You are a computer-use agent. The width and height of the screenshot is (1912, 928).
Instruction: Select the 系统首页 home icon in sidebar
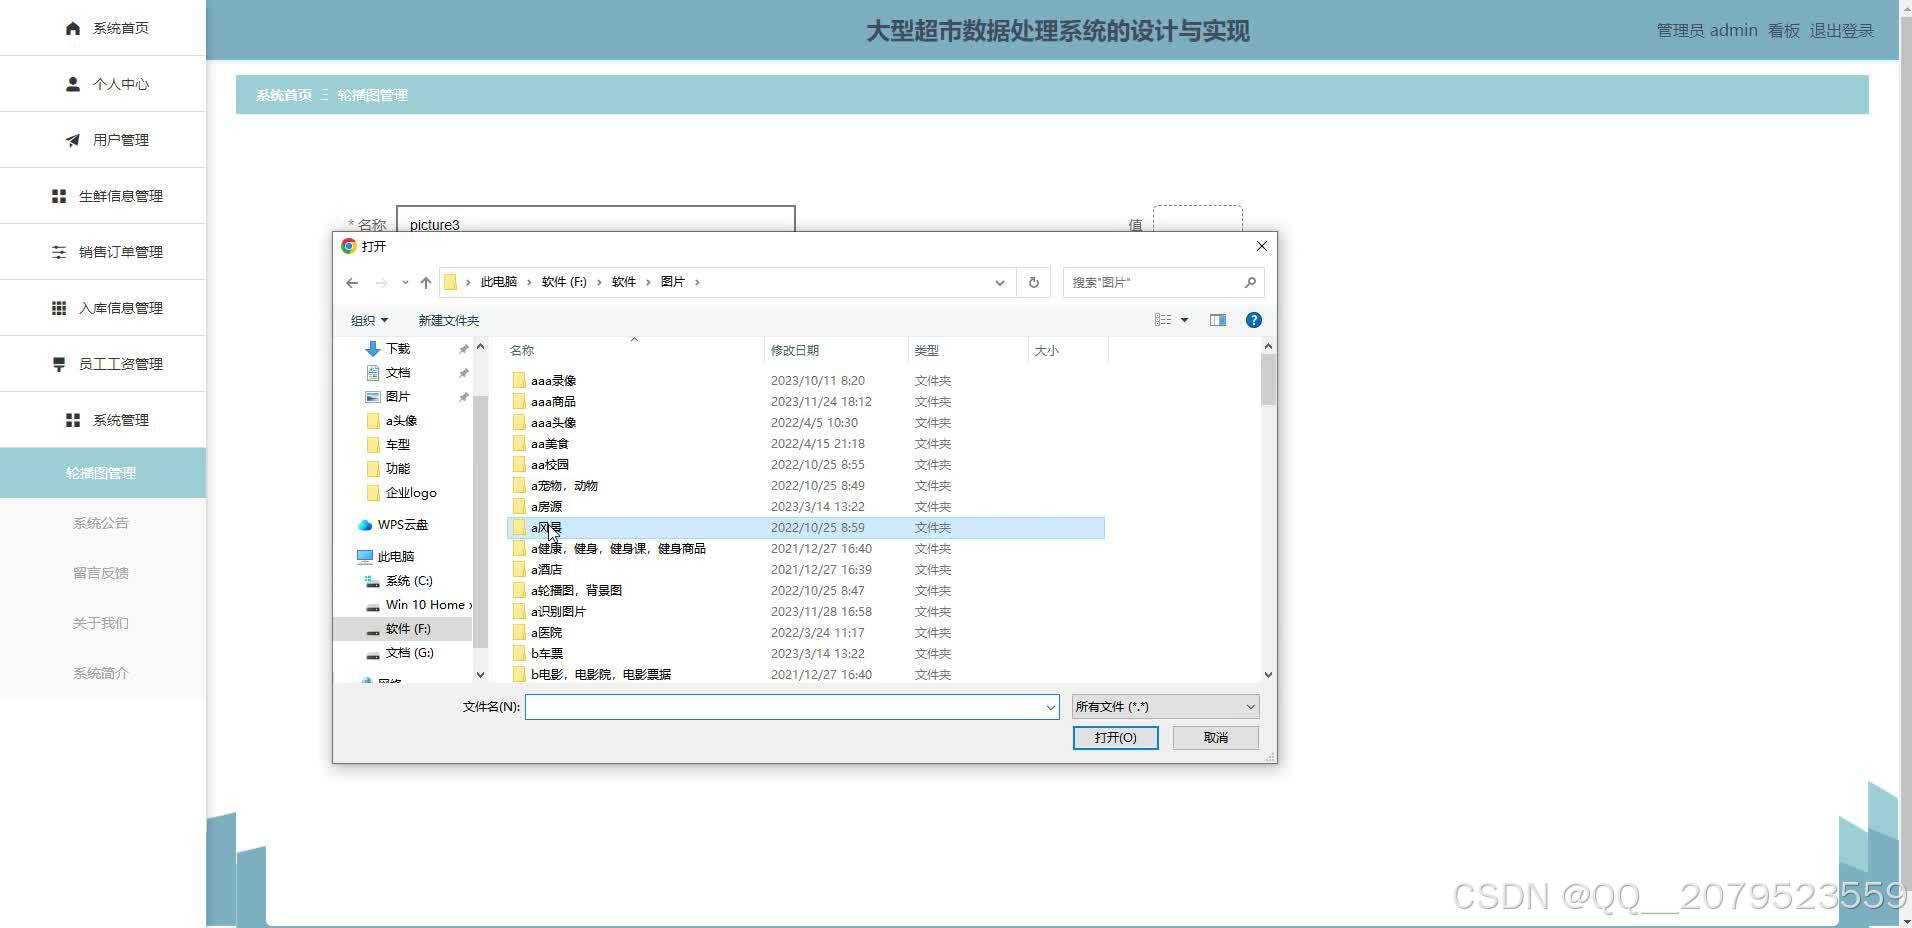click(x=73, y=28)
